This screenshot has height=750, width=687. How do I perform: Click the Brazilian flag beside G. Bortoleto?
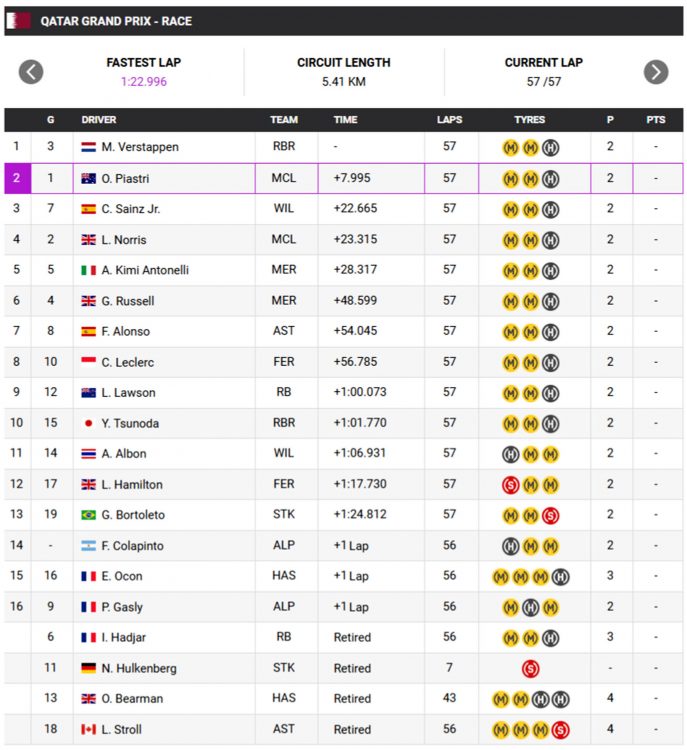(89, 515)
